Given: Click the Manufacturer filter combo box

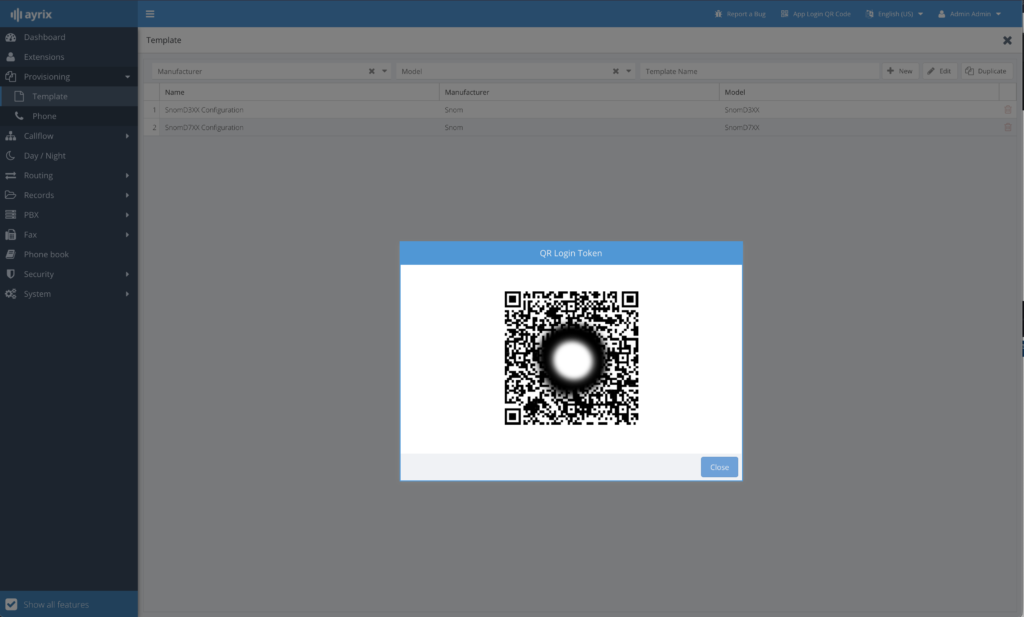Looking at the screenshot, I should pos(271,71).
